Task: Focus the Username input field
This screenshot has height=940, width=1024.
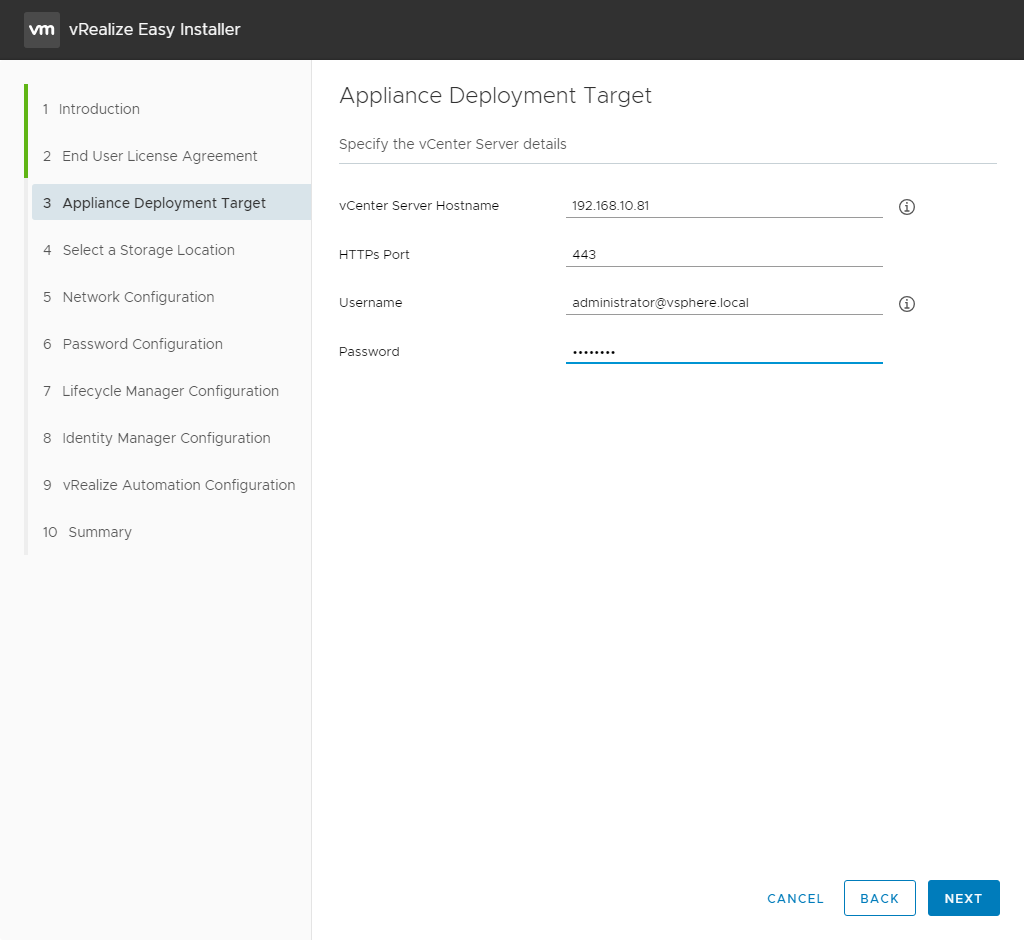Action: click(724, 303)
